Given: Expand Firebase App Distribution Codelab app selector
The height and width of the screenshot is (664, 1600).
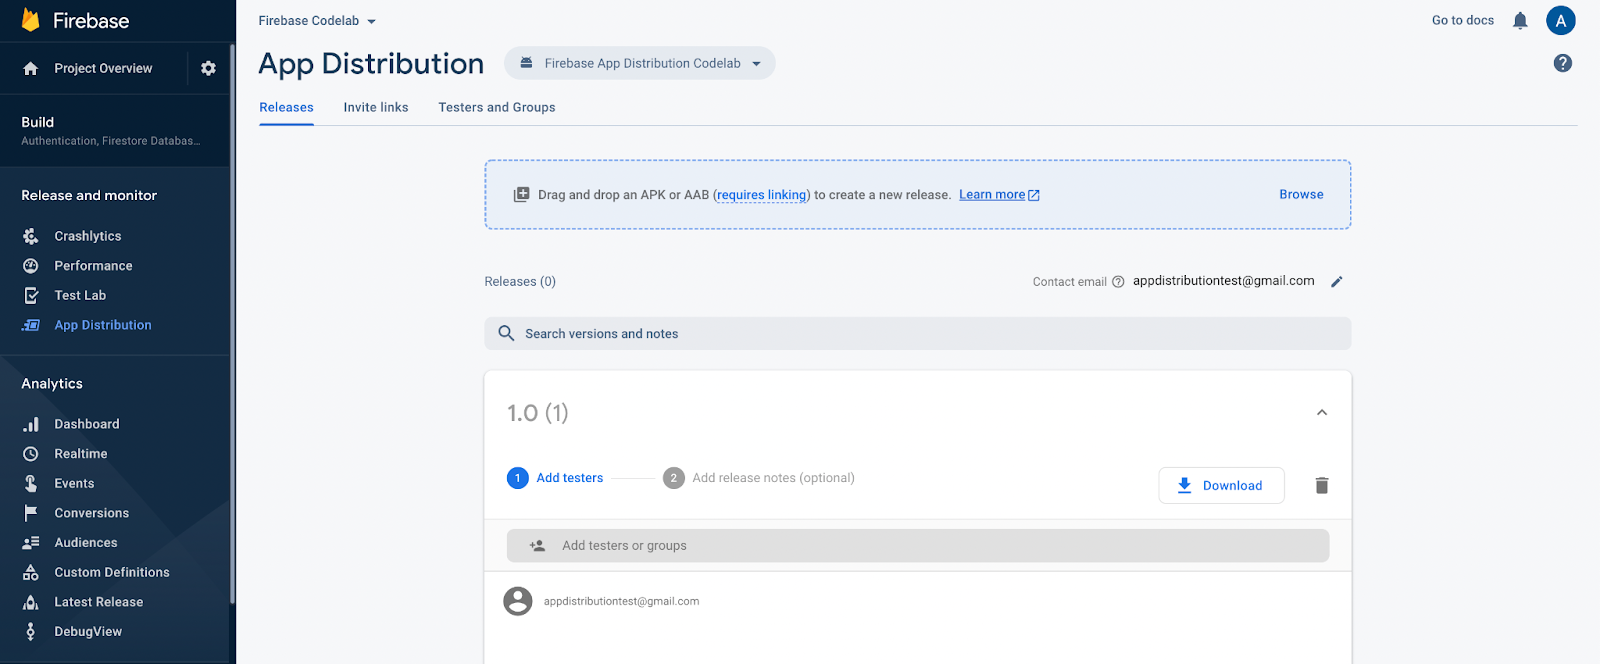Looking at the screenshot, I should tap(640, 63).
